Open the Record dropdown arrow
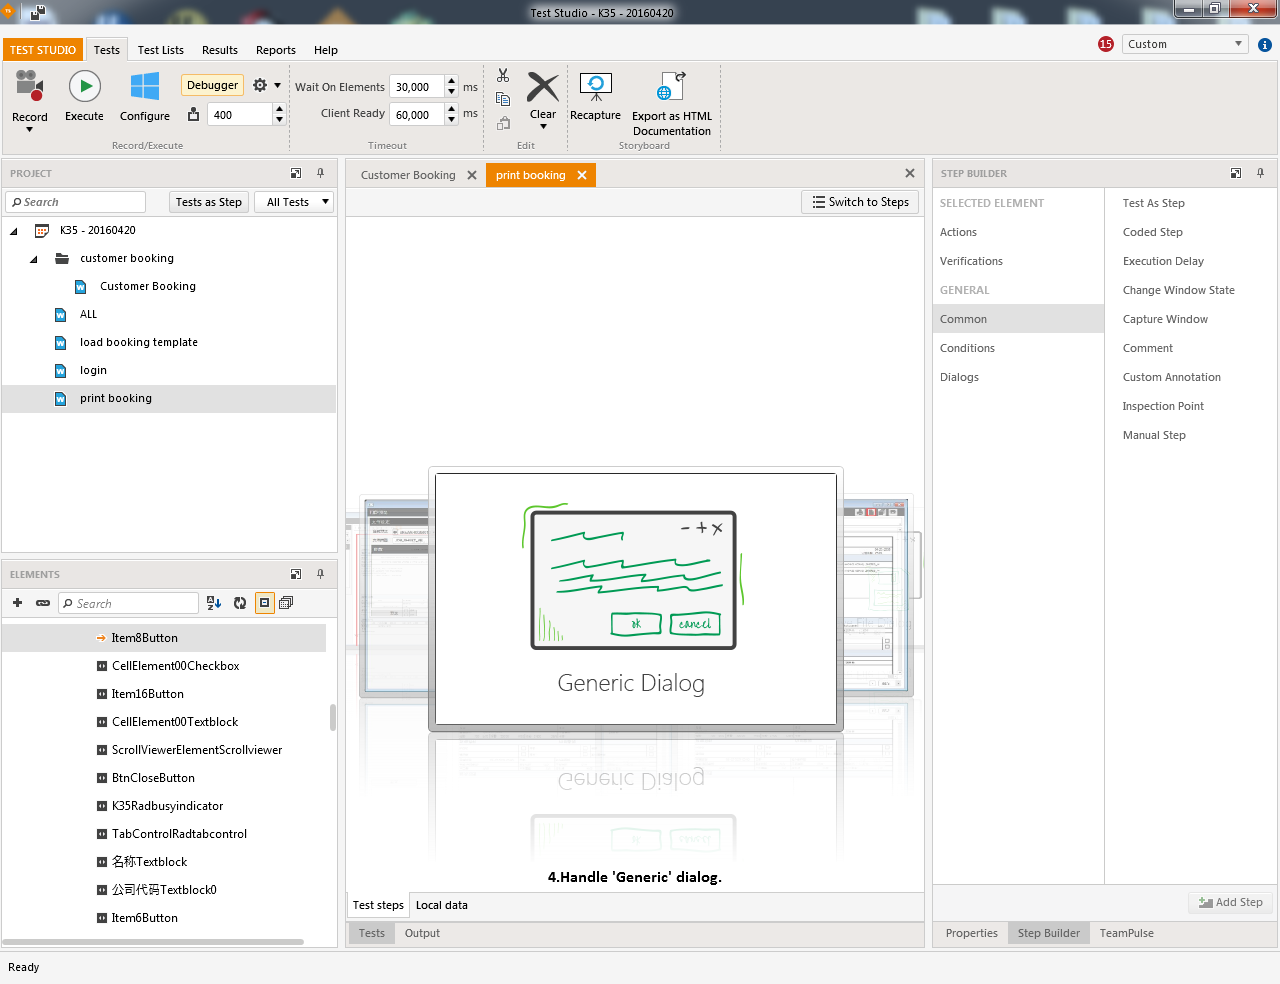Image resolution: width=1280 pixels, height=984 pixels. click(x=29, y=130)
